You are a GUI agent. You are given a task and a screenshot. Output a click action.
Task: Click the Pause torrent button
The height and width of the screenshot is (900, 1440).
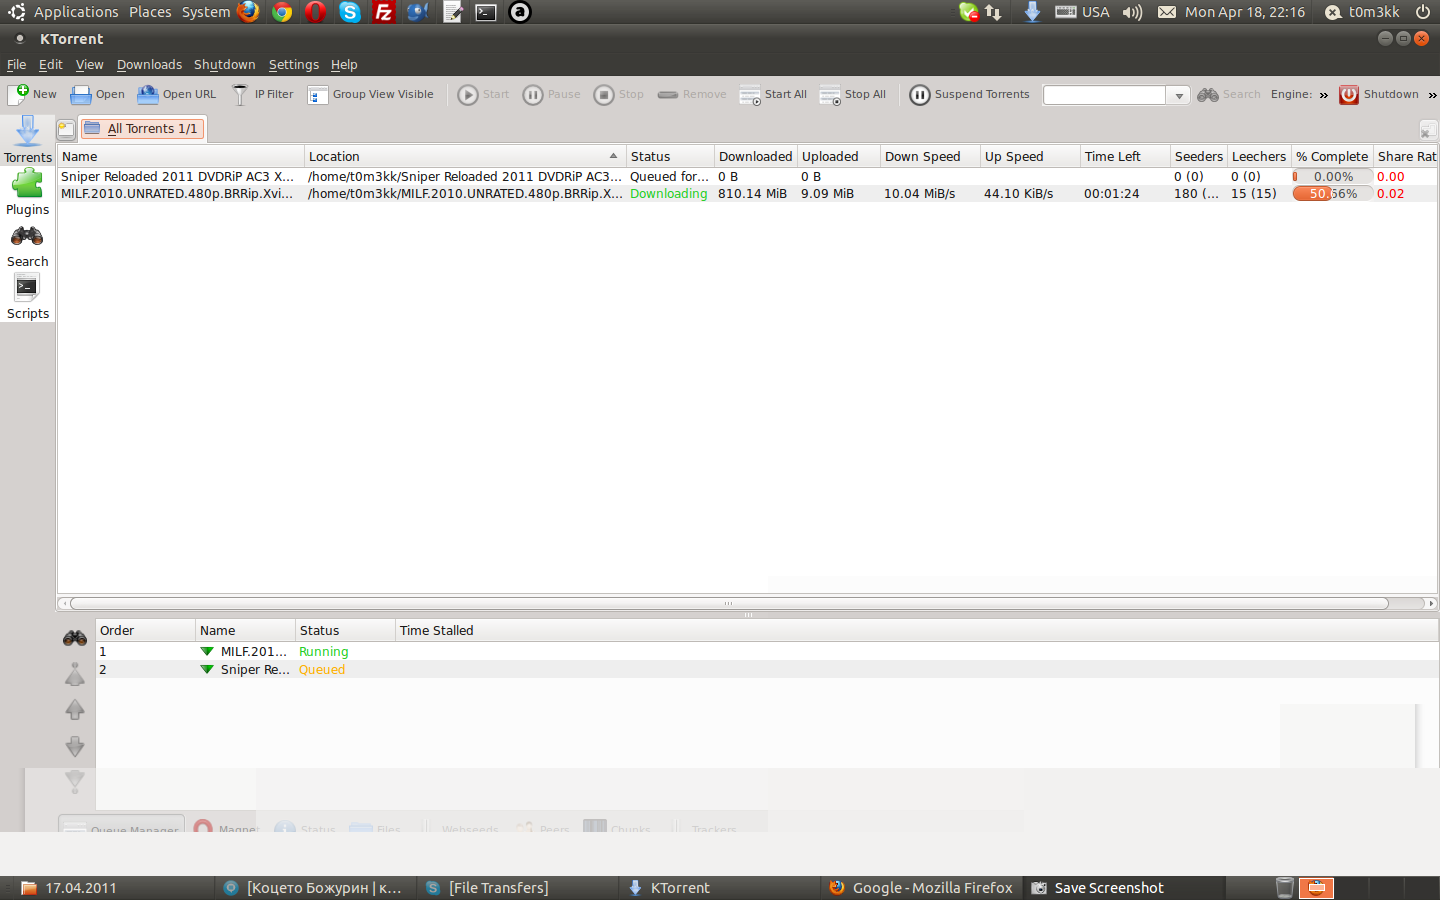(551, 95)
